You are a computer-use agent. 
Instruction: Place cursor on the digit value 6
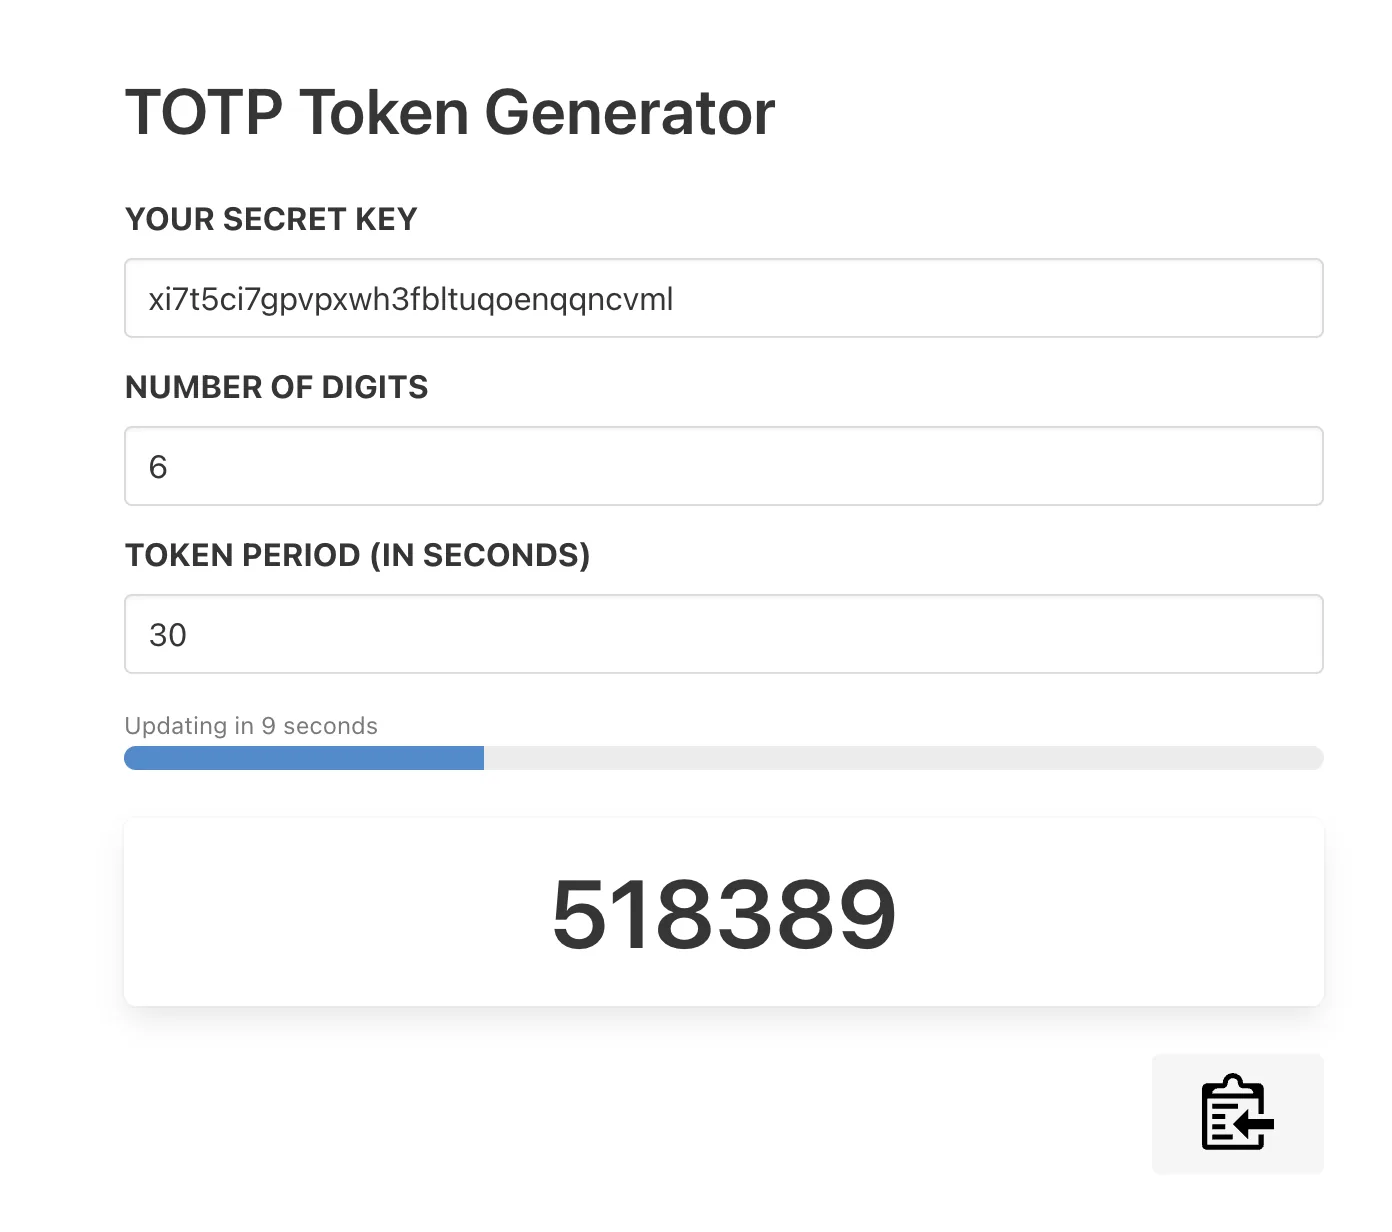click(x=158, y=467)
